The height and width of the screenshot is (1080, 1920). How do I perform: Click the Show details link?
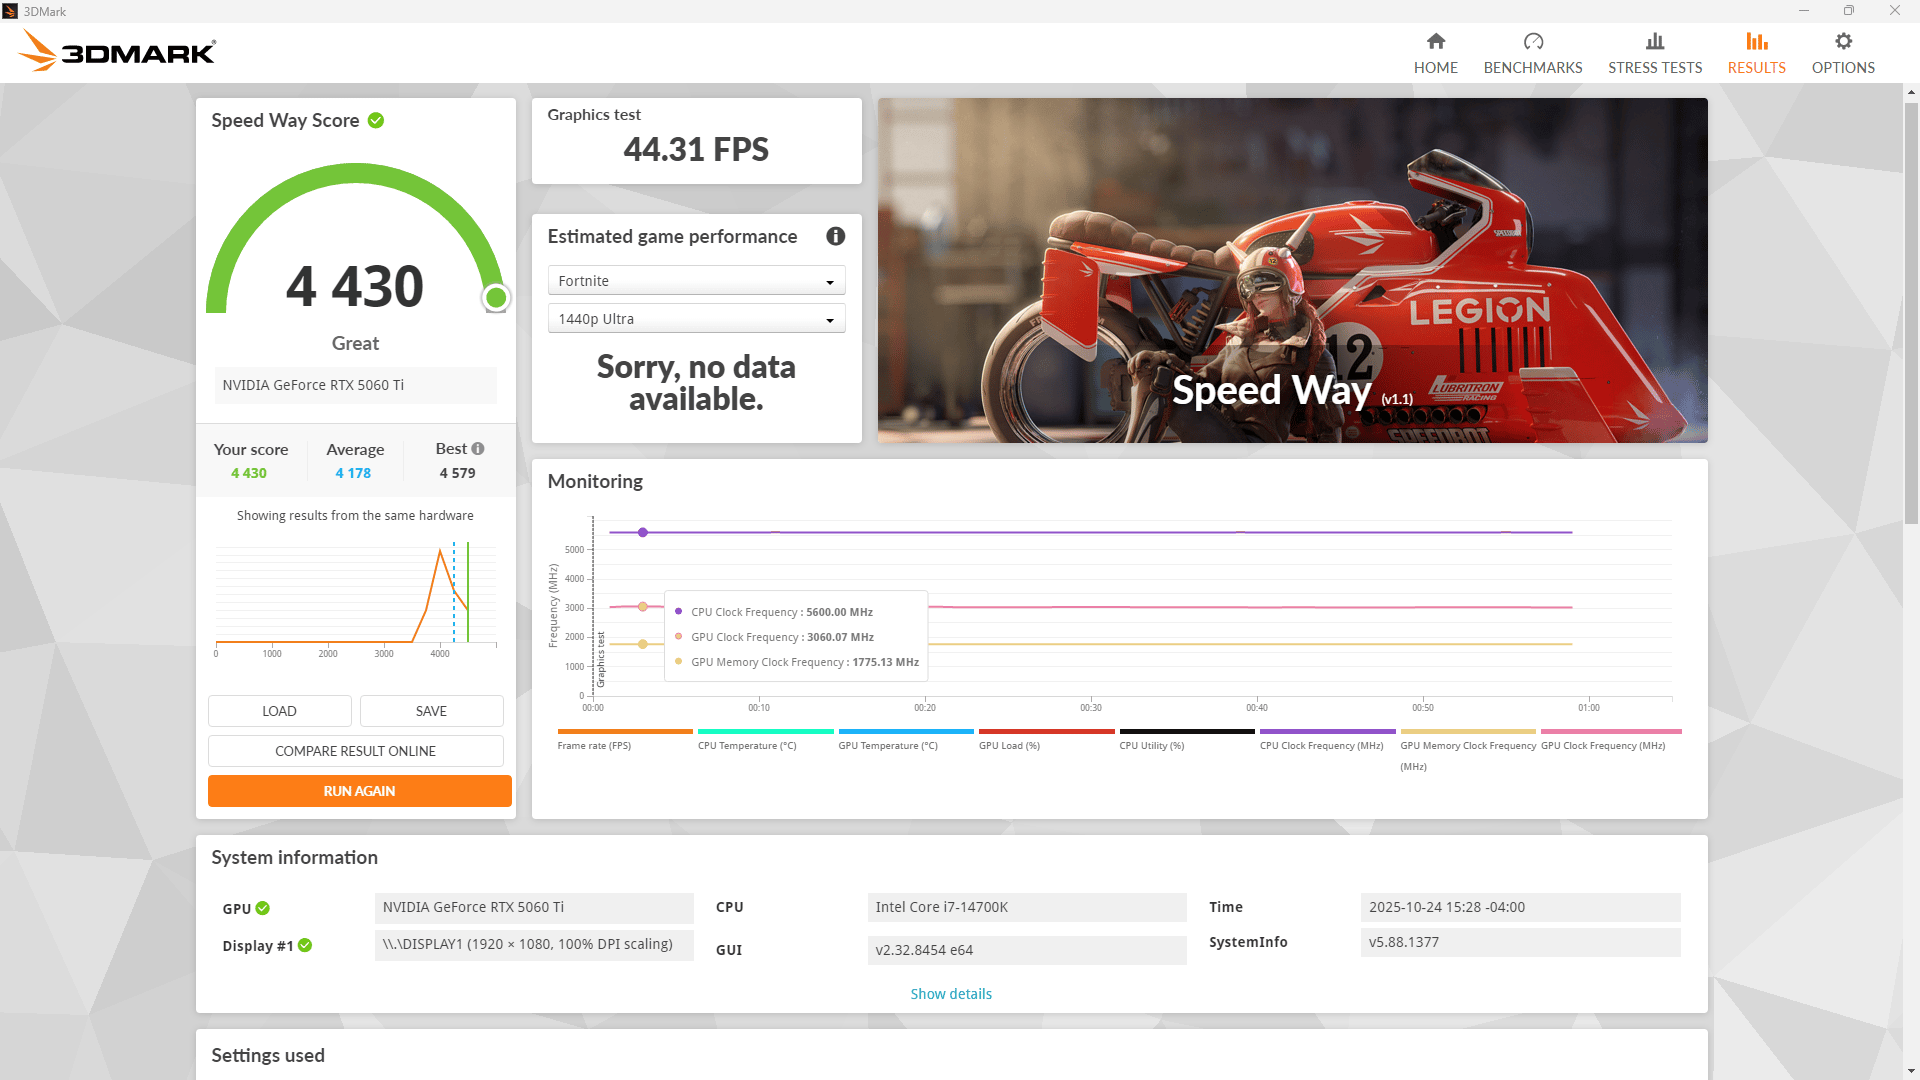click(x=951, y=994)
